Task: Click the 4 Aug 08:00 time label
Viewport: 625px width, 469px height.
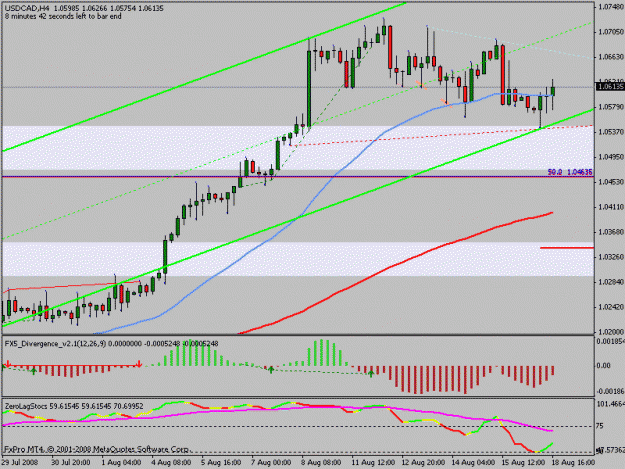Action: pyautogui.click(x=171, y=463)
